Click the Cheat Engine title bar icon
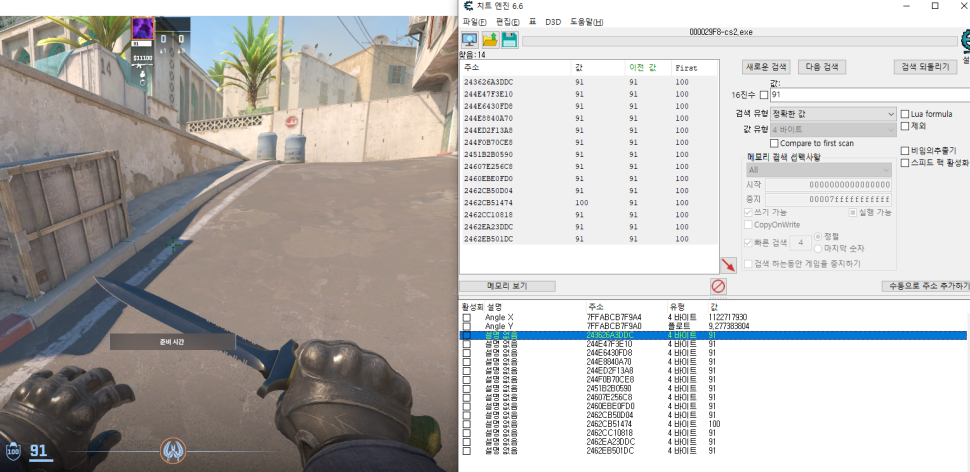The width and height of the screenshot is (970, 472). tap(469, 6)
